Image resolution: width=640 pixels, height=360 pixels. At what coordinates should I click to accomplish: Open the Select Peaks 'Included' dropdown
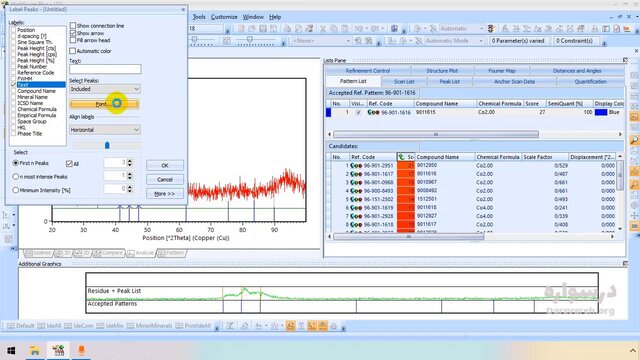(x=105, y=89)
